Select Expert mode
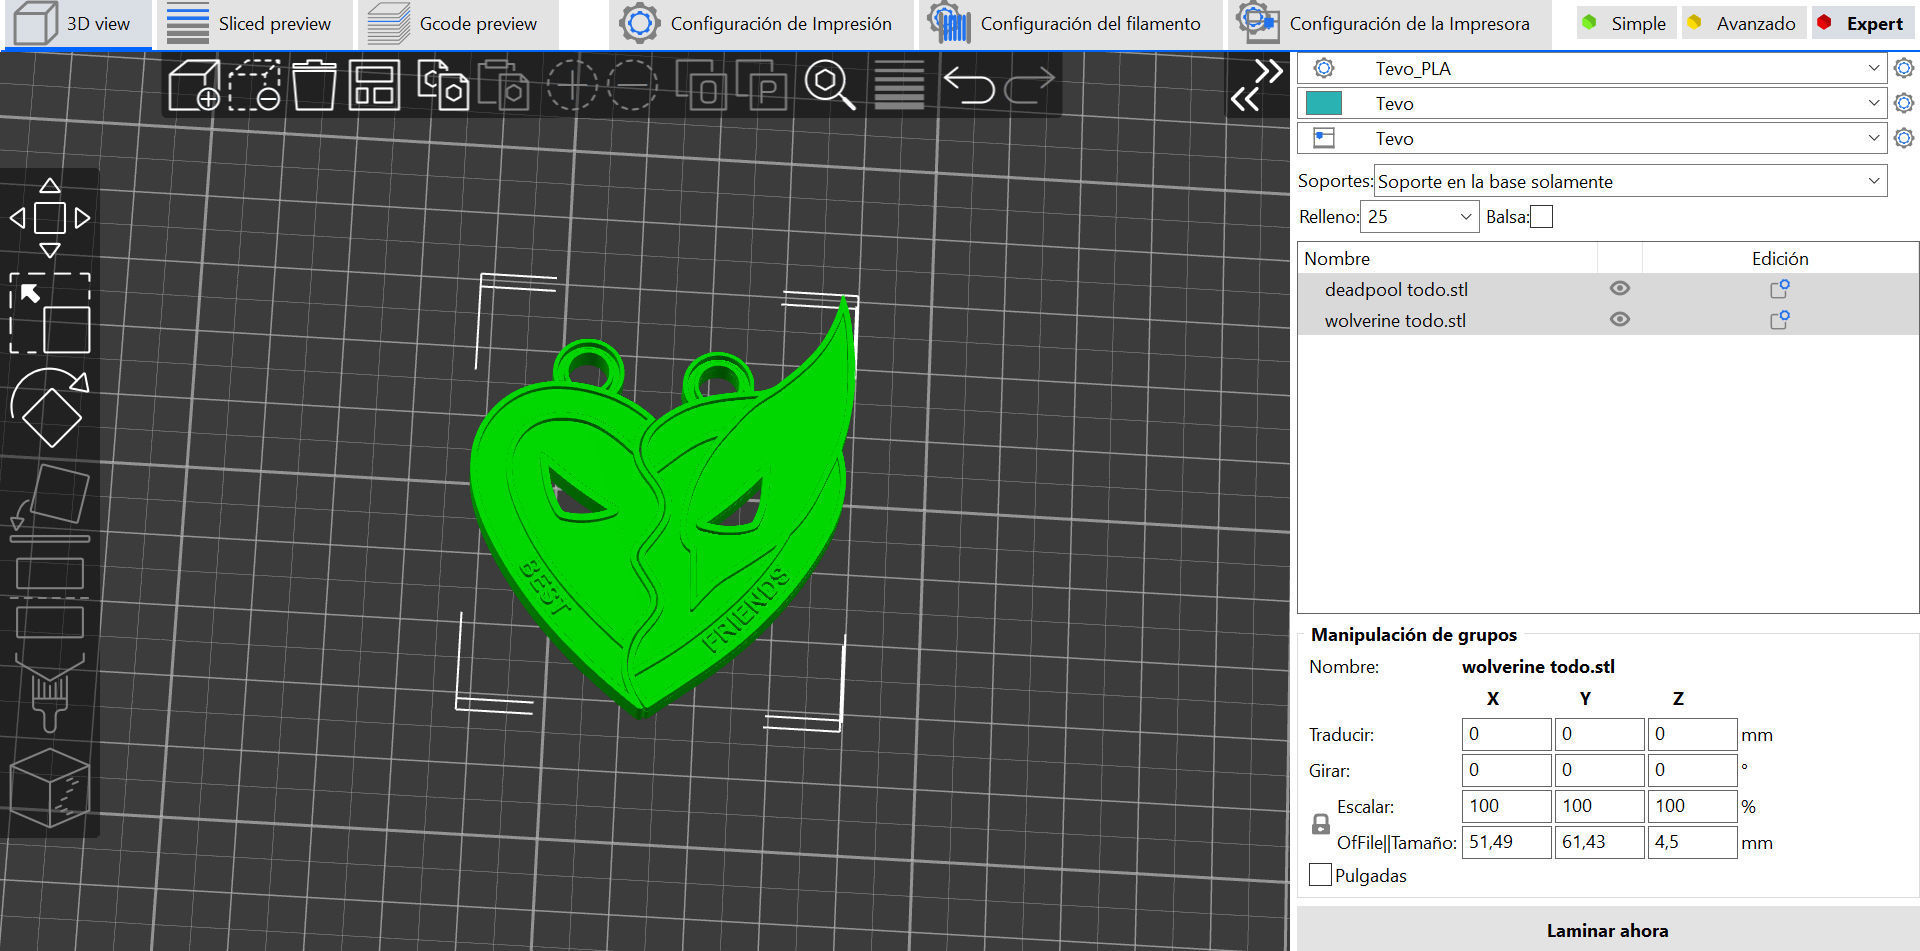This screenshot has height=951, width=1920. pyautogui.click(x=1861, y=23)
